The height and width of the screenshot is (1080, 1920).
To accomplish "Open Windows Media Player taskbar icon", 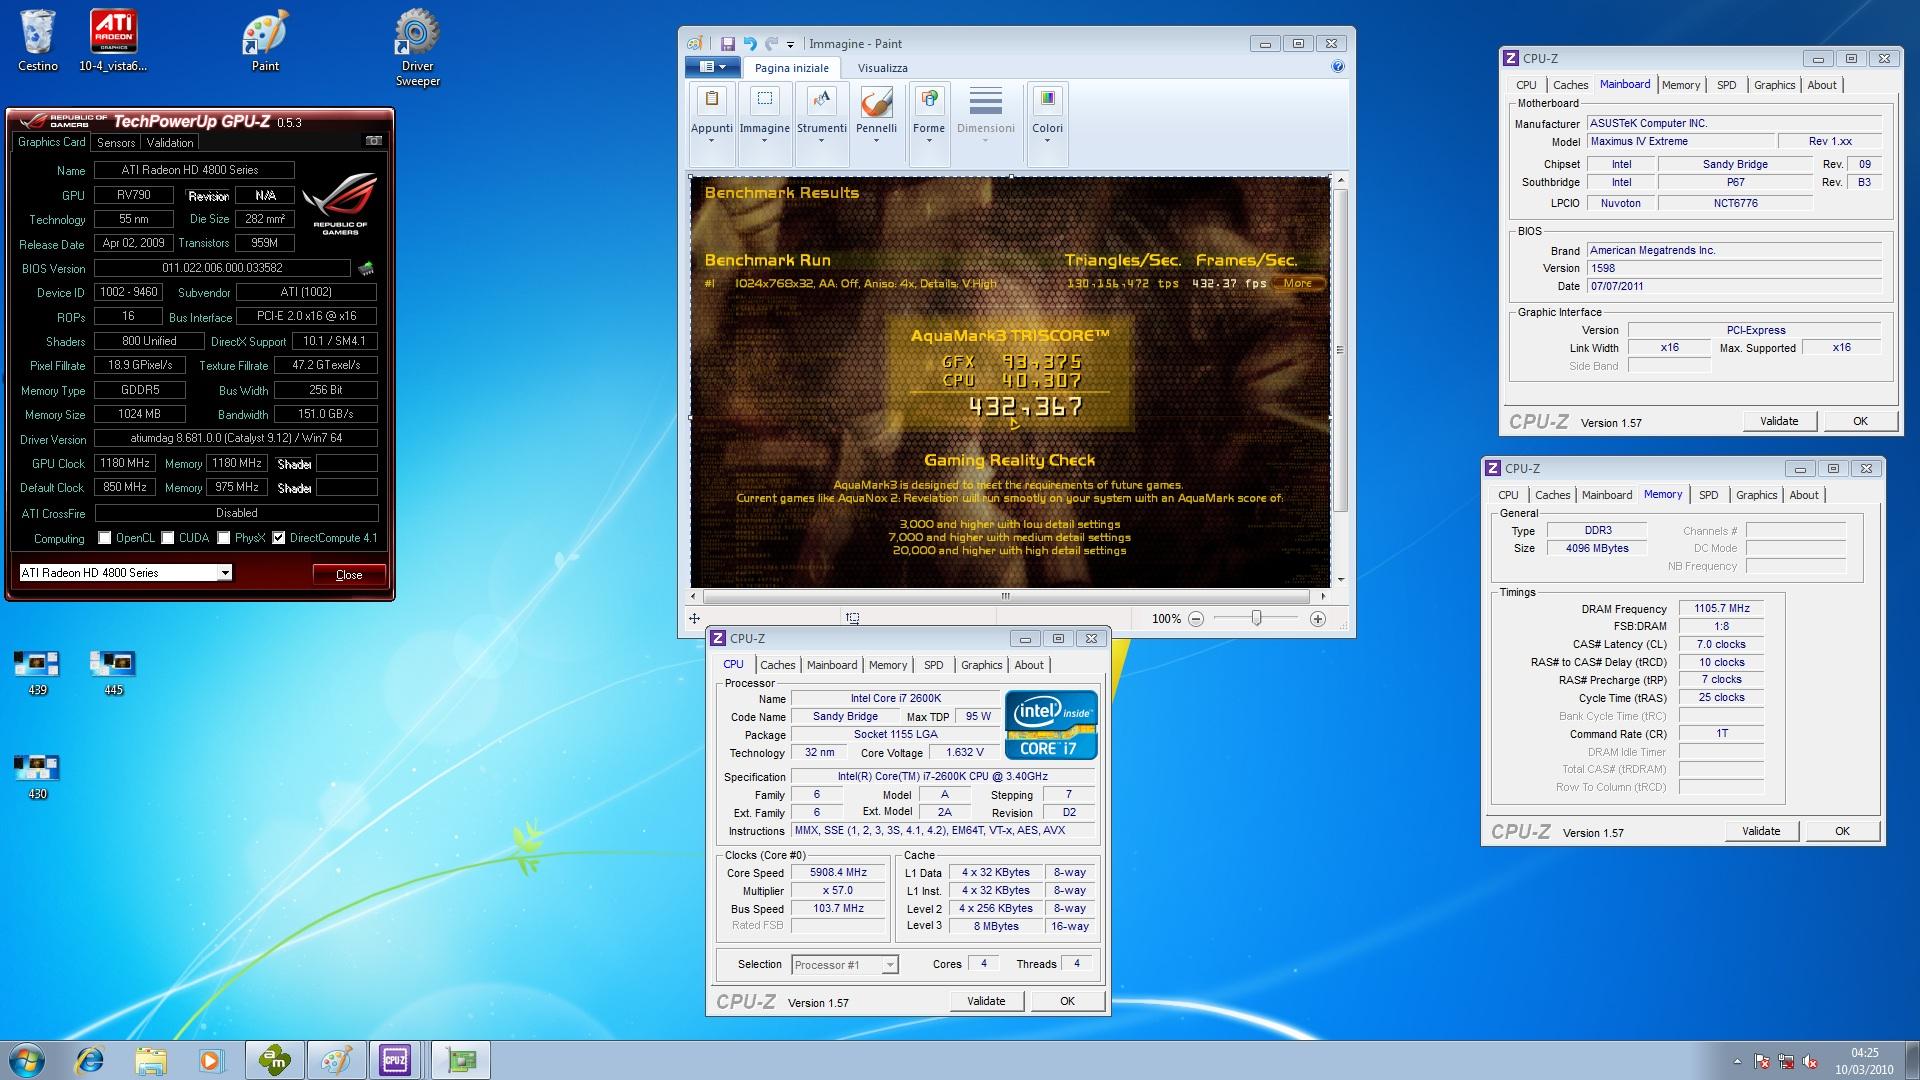I will coord(210,1060).
